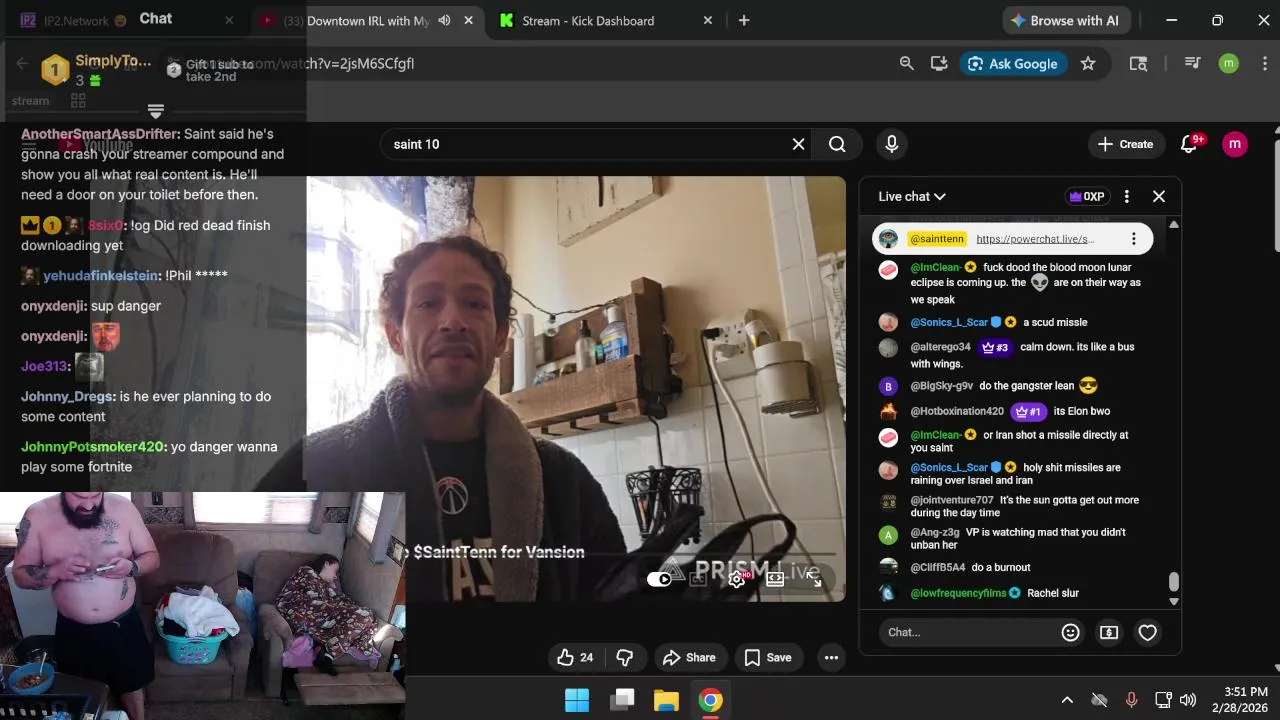Click the @Hotboxination420 username in chat
The height and width of the screenshot is (720, 1280).
(x=957, y=411)
